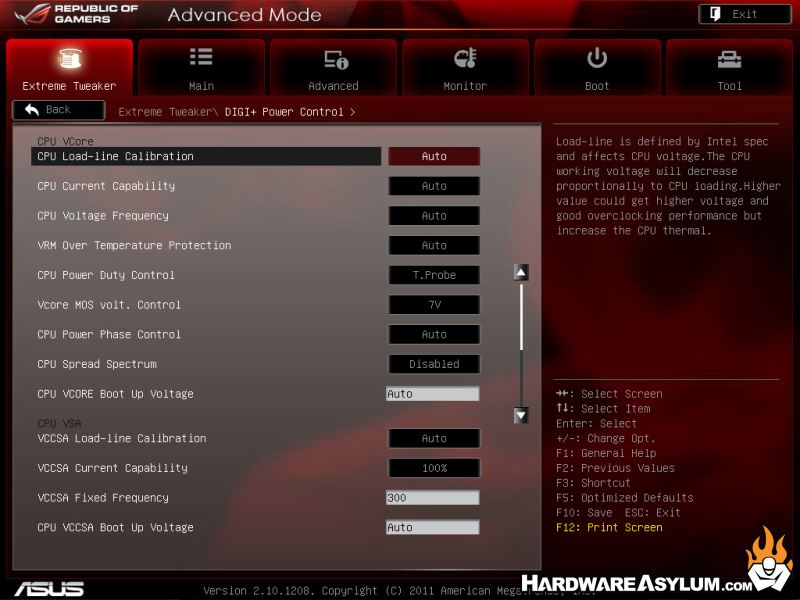800x600 pixels.
Task: Click the Main tab list icon
Action: (201, 58)
